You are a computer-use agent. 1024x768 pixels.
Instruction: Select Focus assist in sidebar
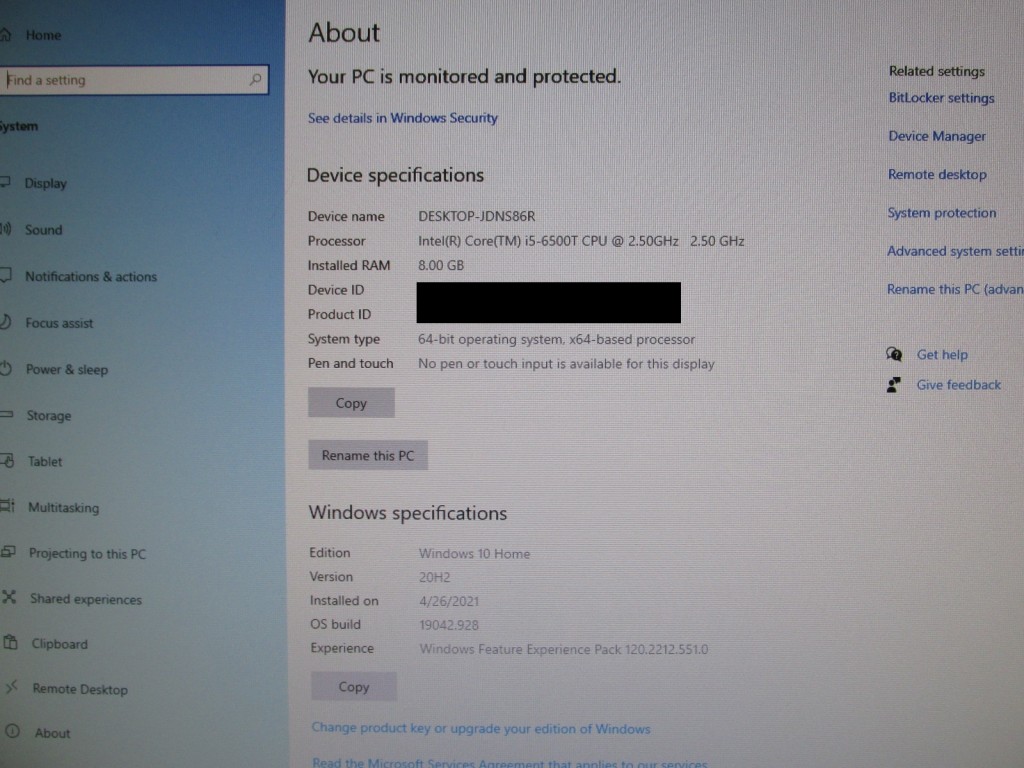[59, 323]
